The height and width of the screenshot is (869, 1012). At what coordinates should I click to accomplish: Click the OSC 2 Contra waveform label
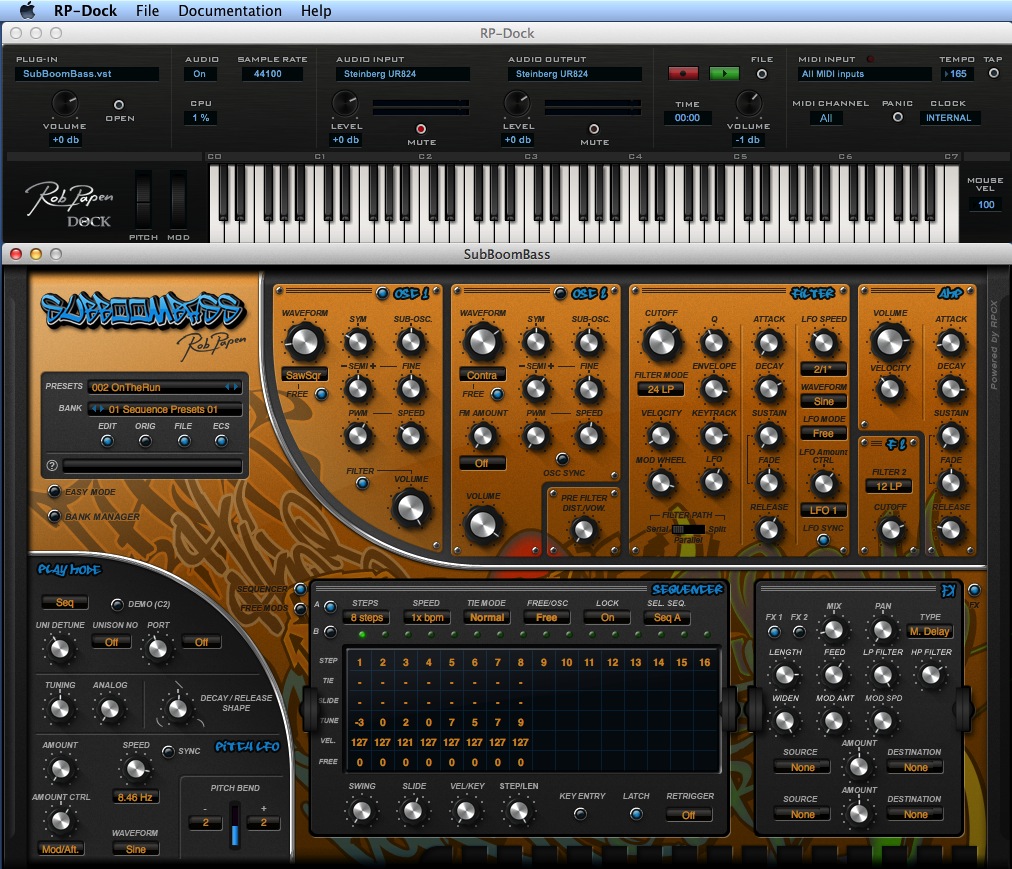[482, 375]
